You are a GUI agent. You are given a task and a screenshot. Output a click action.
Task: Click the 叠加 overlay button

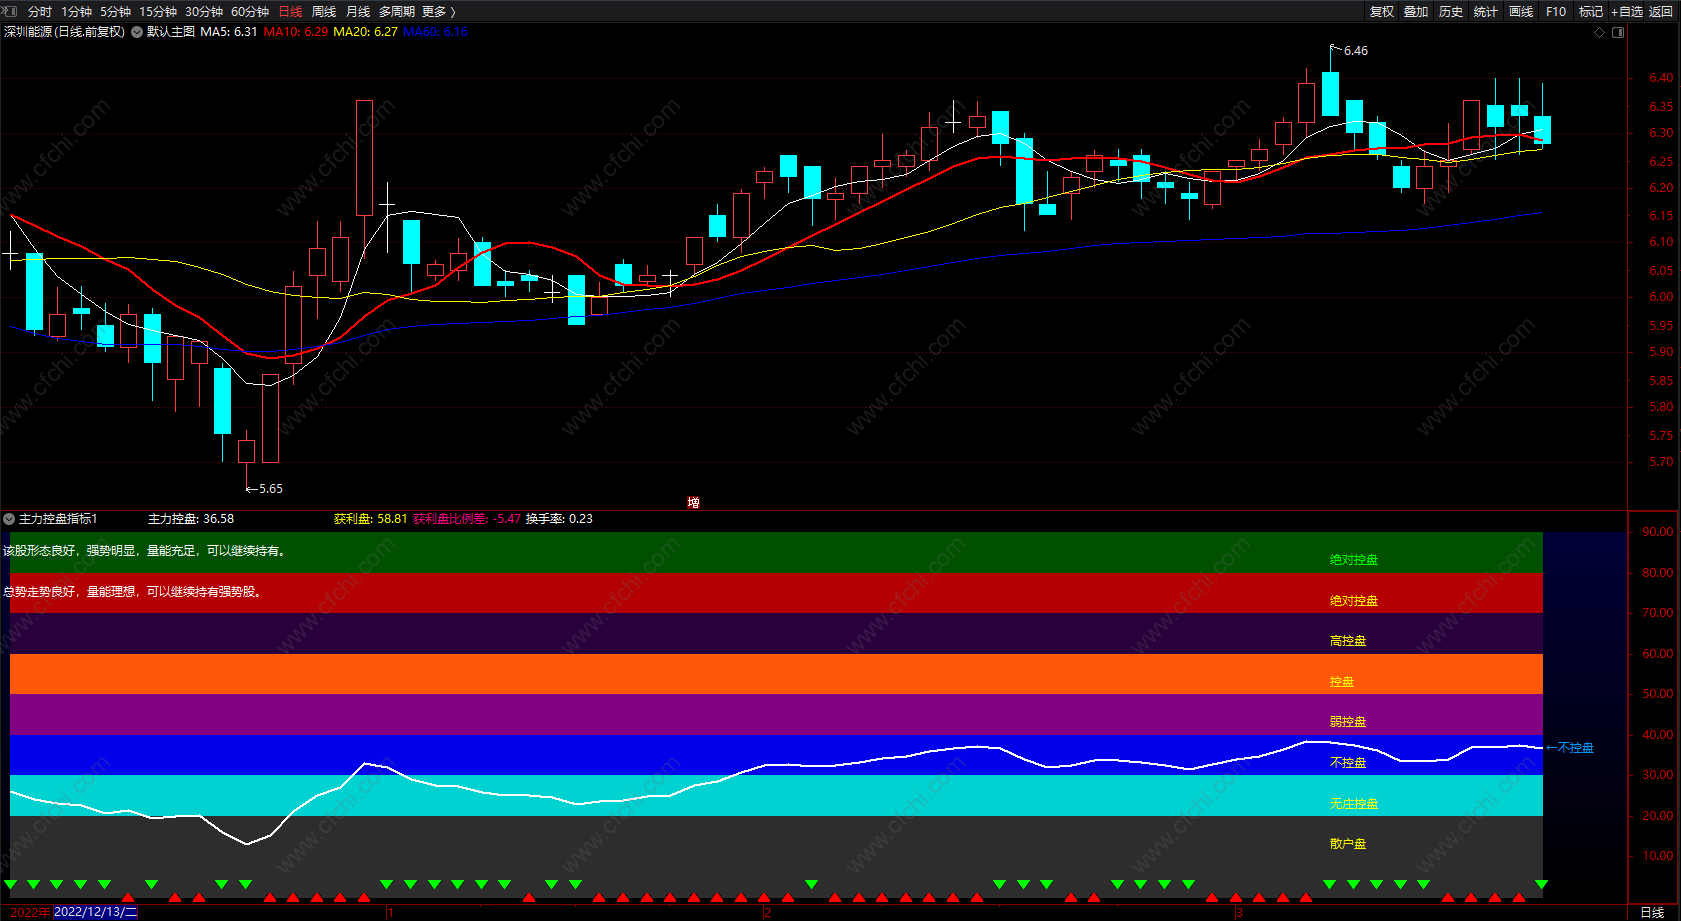point(1416,12)
